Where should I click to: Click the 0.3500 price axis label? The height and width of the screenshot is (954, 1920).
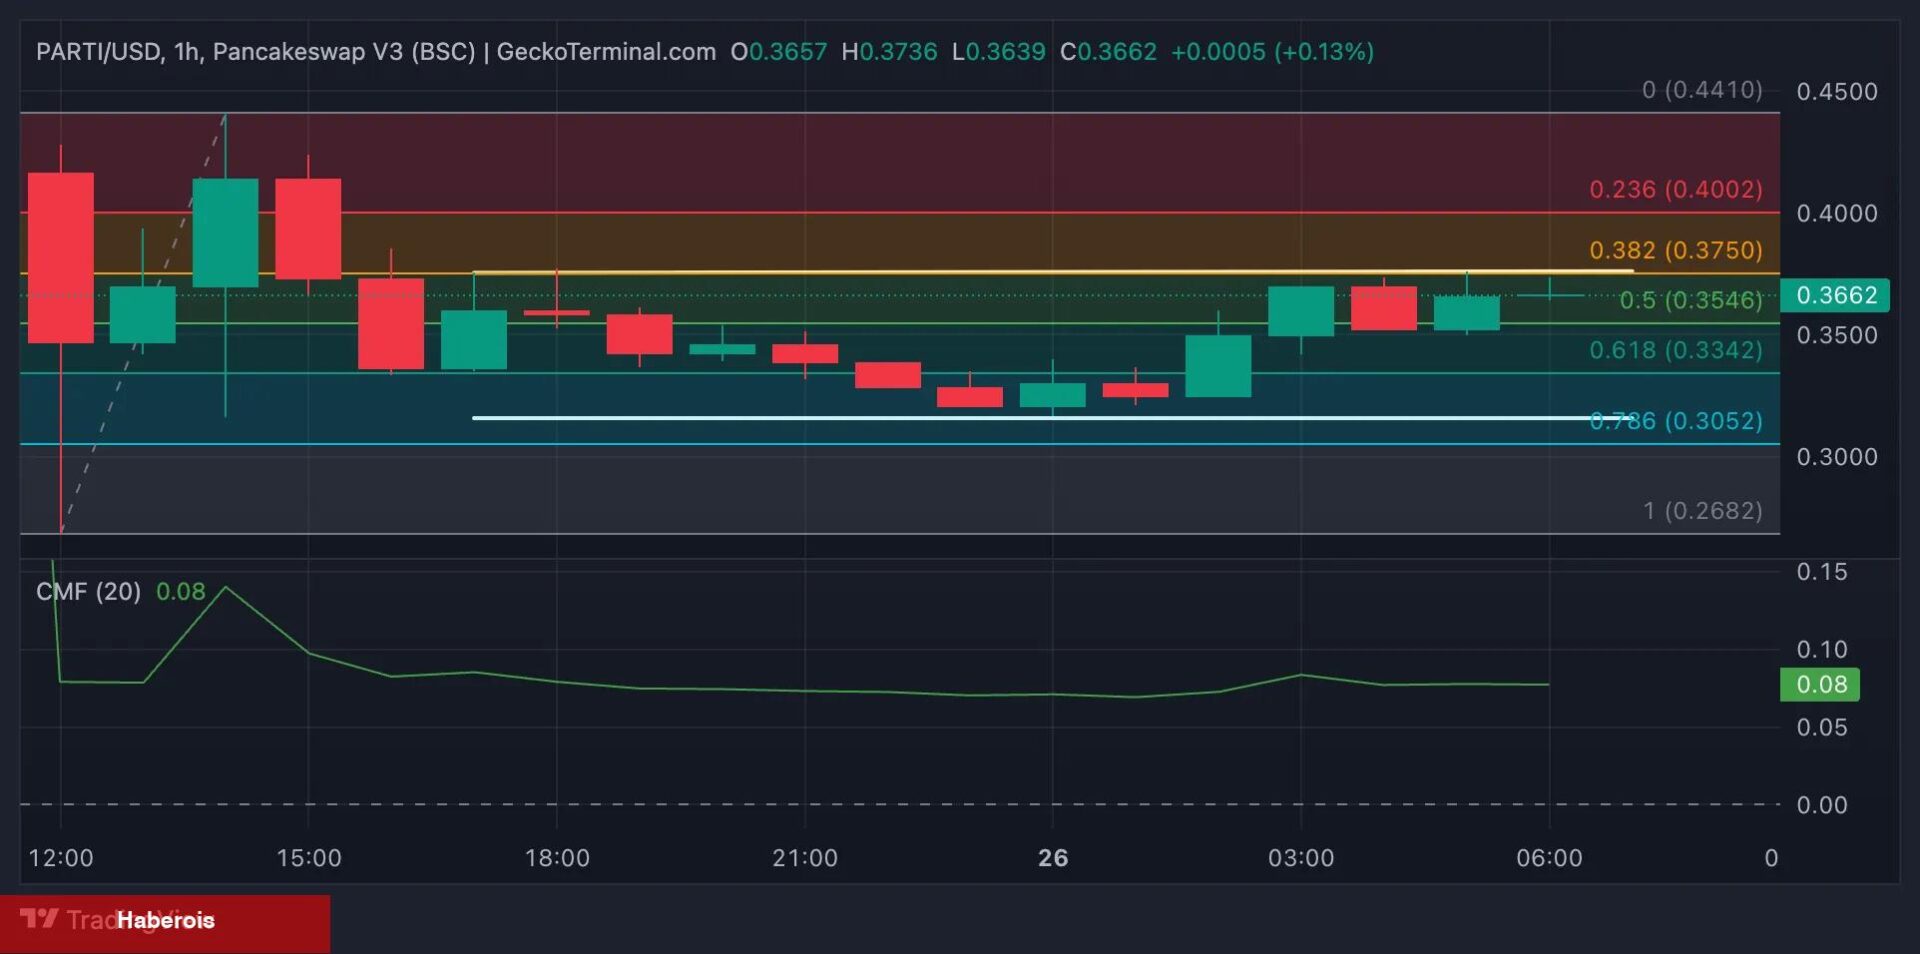[1837, 335]
